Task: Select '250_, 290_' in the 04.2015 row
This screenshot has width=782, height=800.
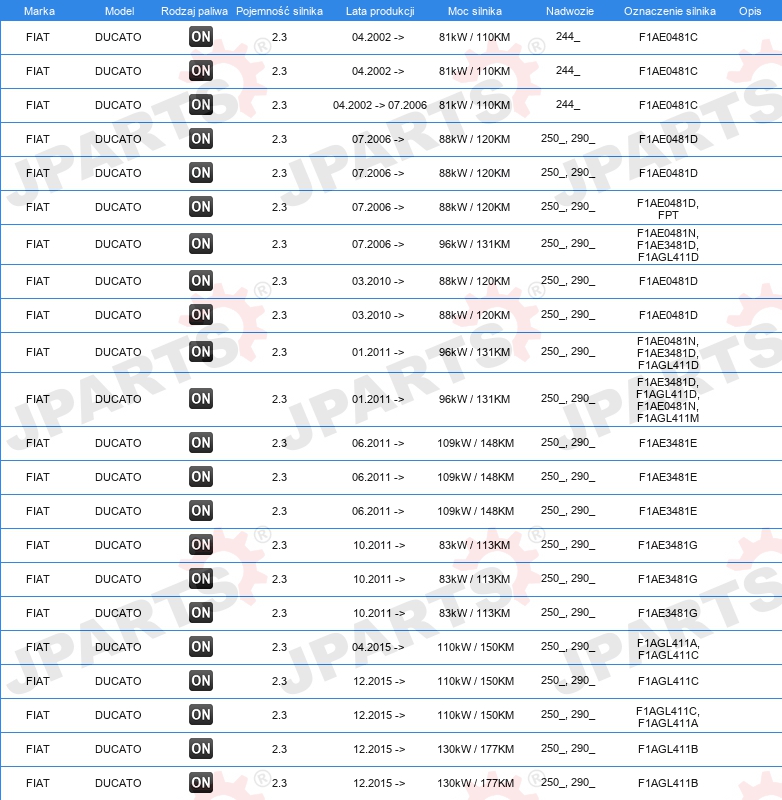Action: coord(568,646)
